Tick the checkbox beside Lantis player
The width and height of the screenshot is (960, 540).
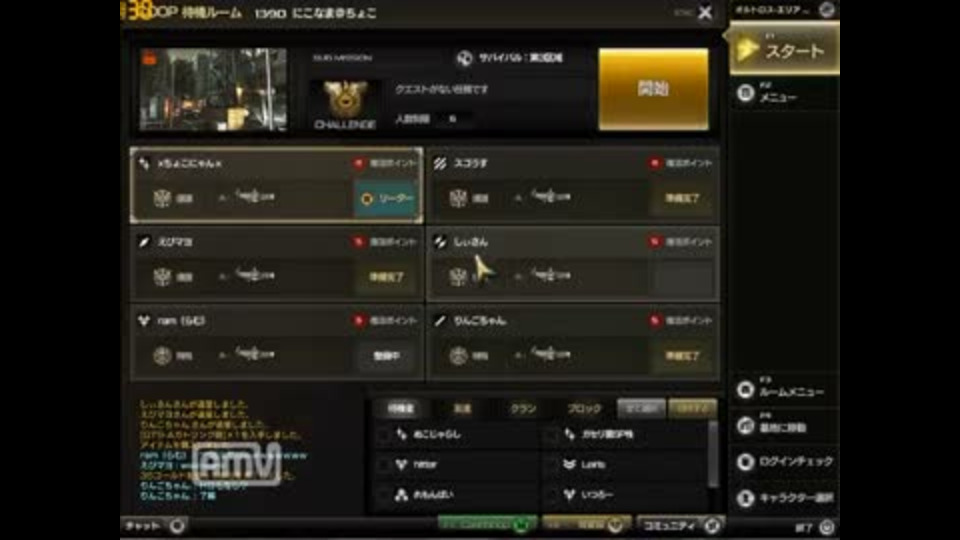point(552,465)
